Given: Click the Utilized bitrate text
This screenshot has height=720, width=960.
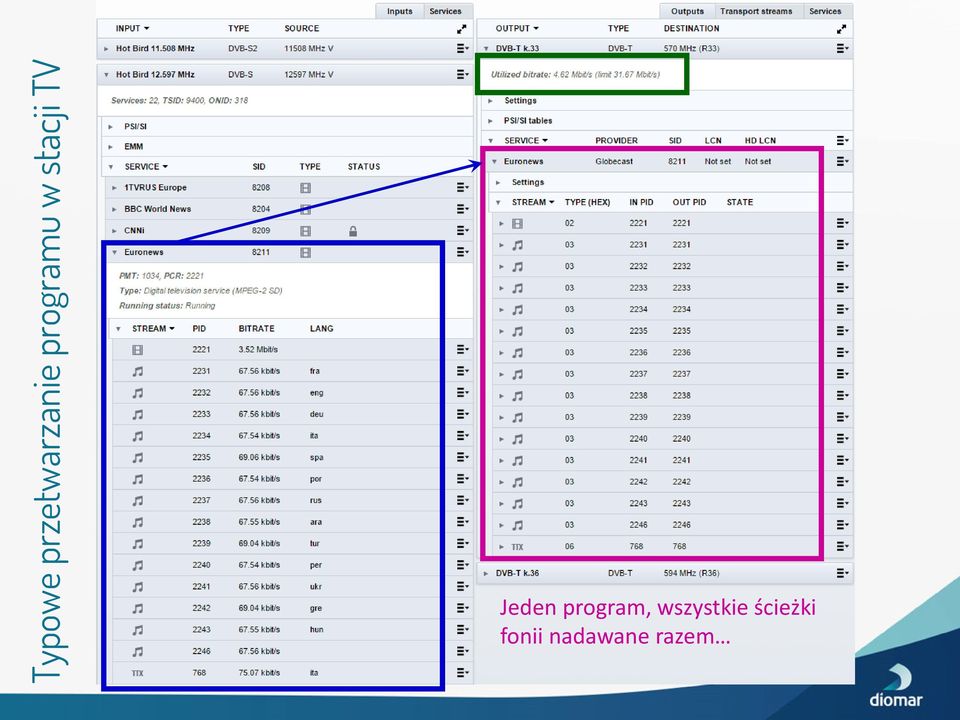Looking at the screenshot, I should point(576,75).
